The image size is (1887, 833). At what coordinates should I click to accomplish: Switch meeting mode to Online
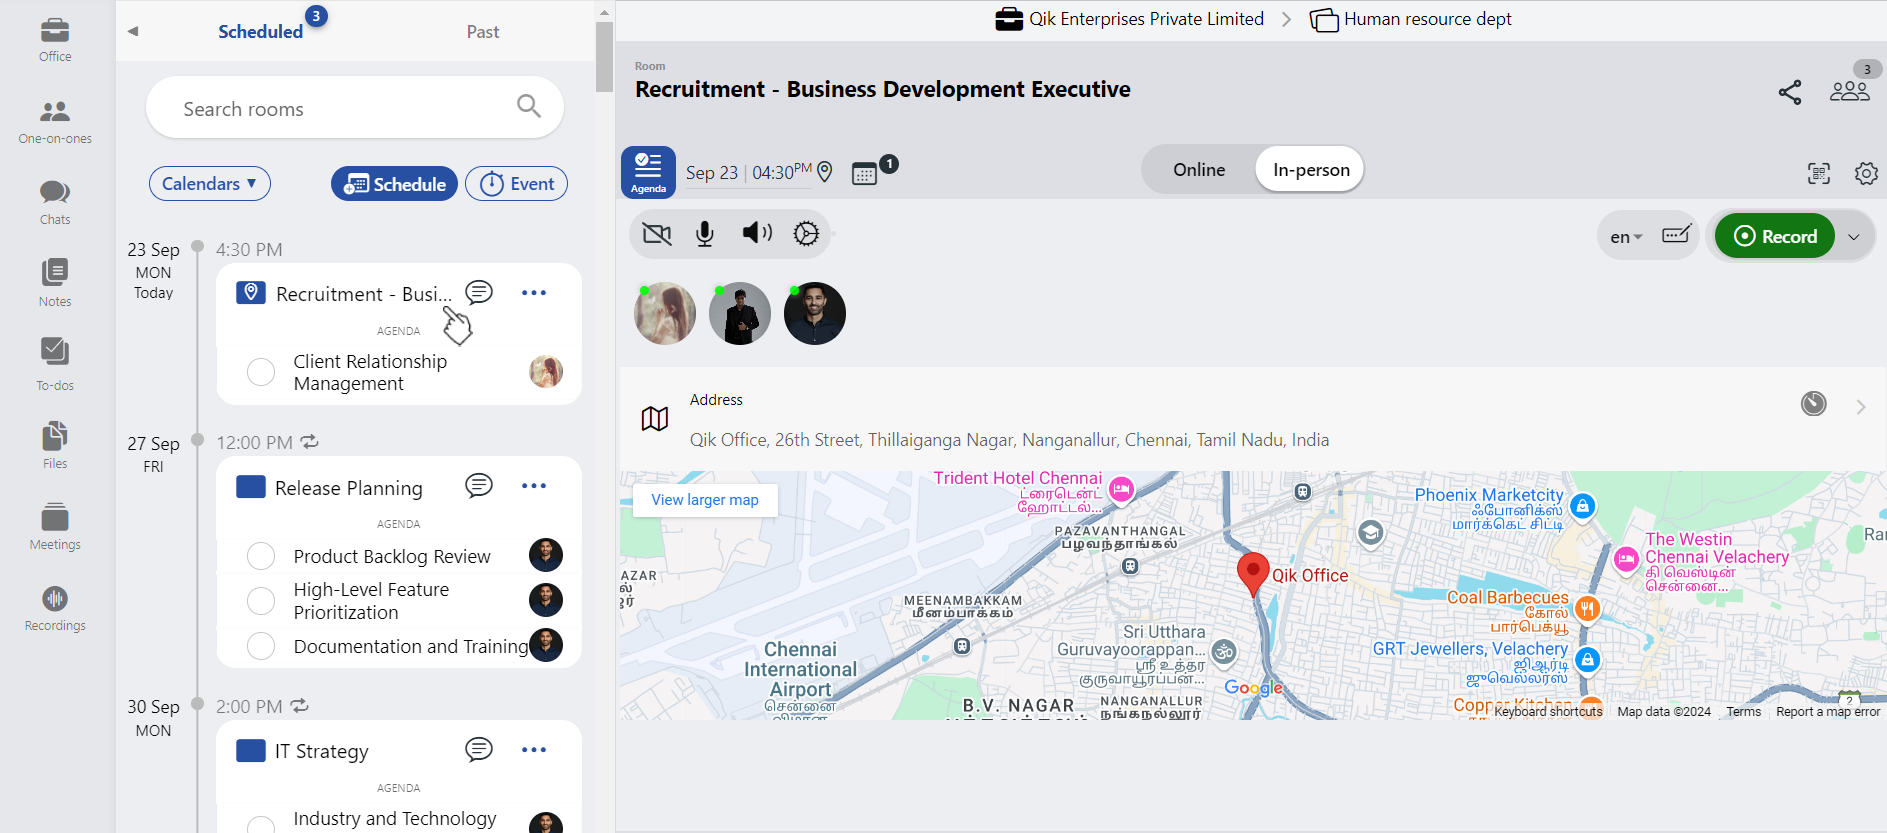click(1198, 170)
